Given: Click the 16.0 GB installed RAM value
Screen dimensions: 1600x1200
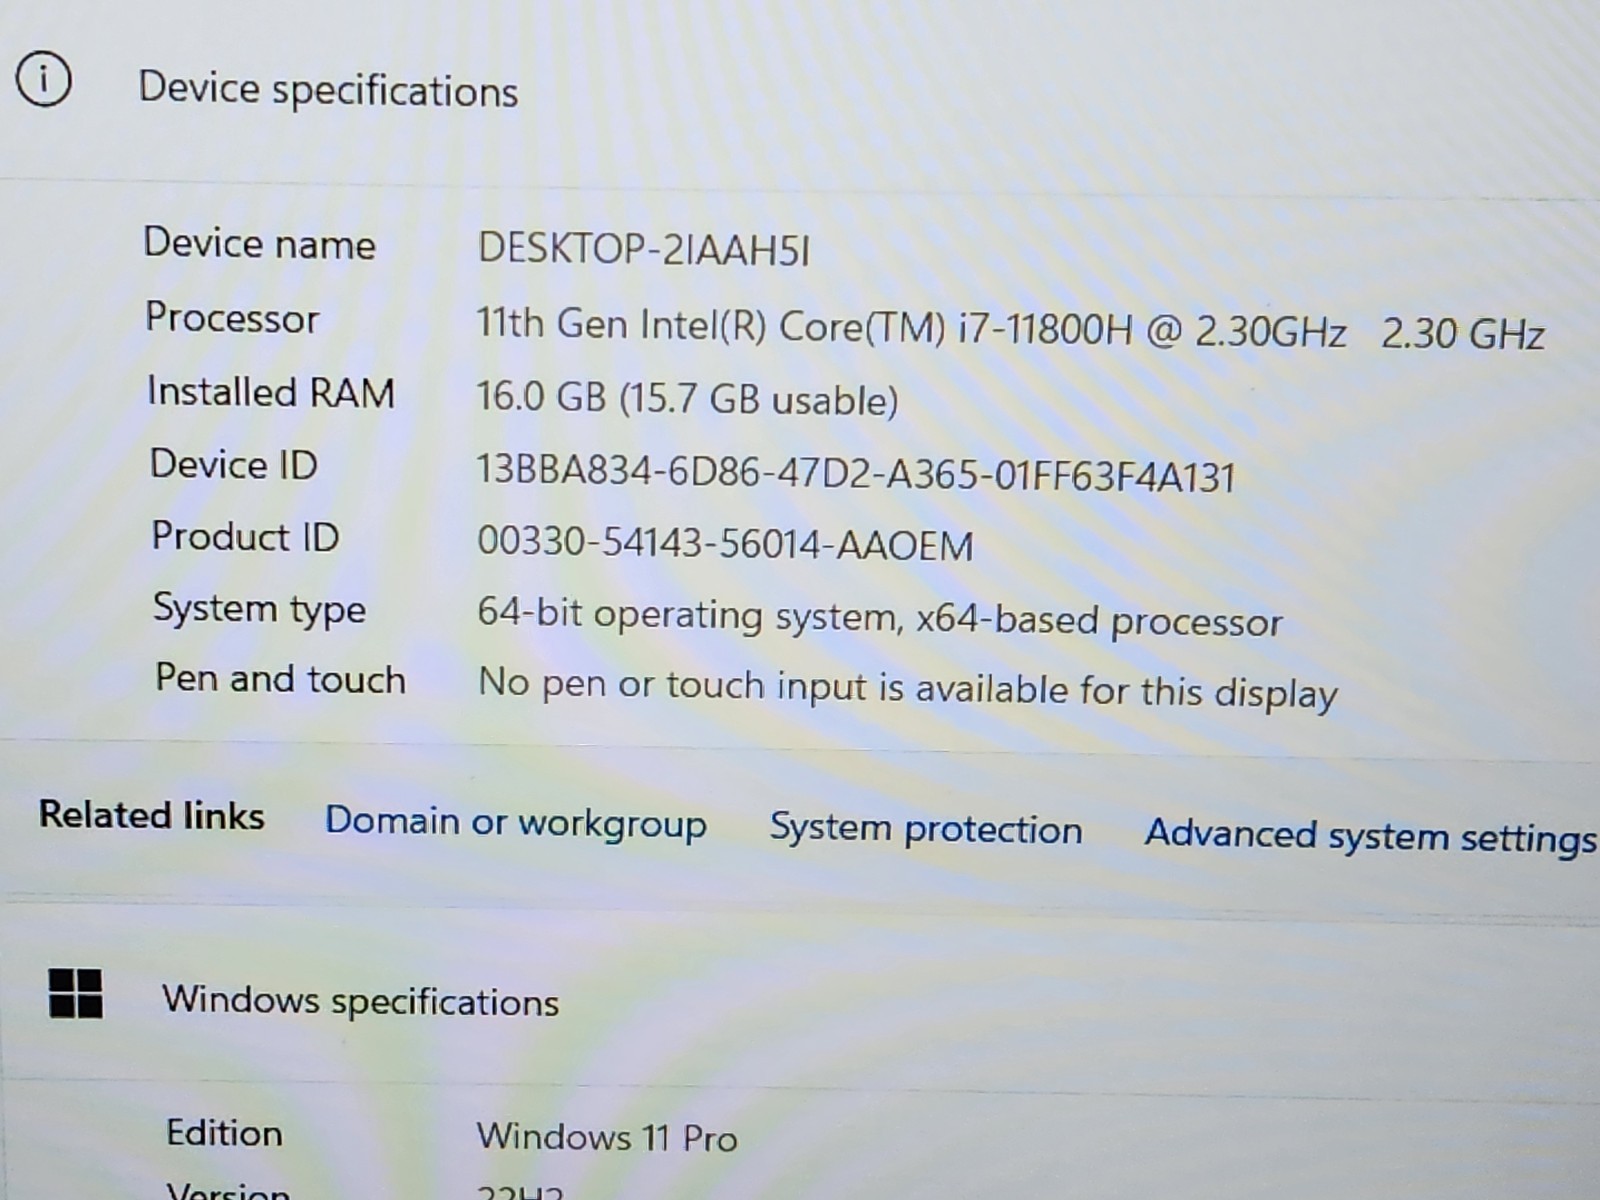Looking at the screenshot, I should 687,399.
